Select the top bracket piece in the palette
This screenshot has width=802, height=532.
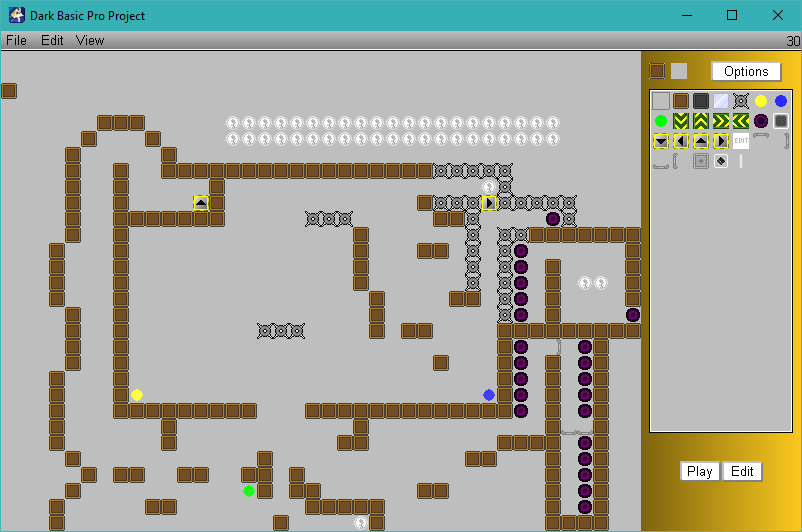point(761,136)
